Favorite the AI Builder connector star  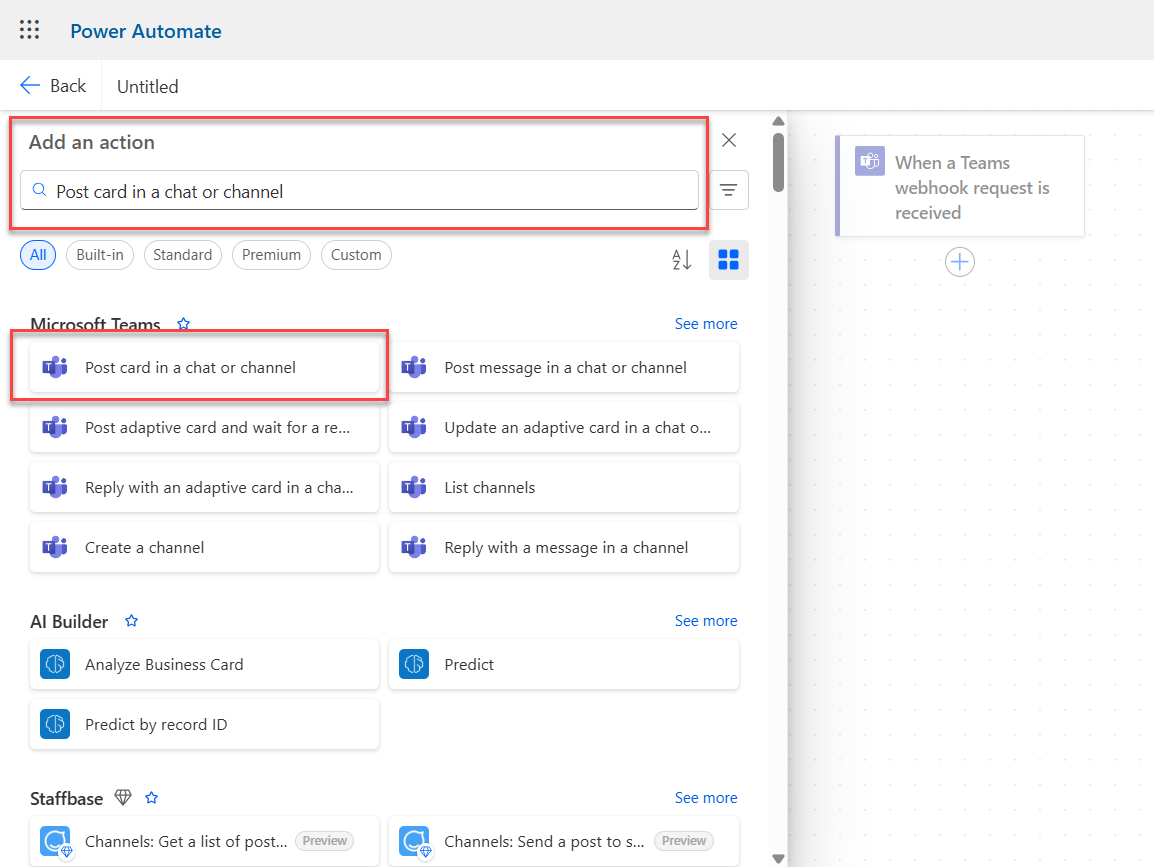pos(132,621)
